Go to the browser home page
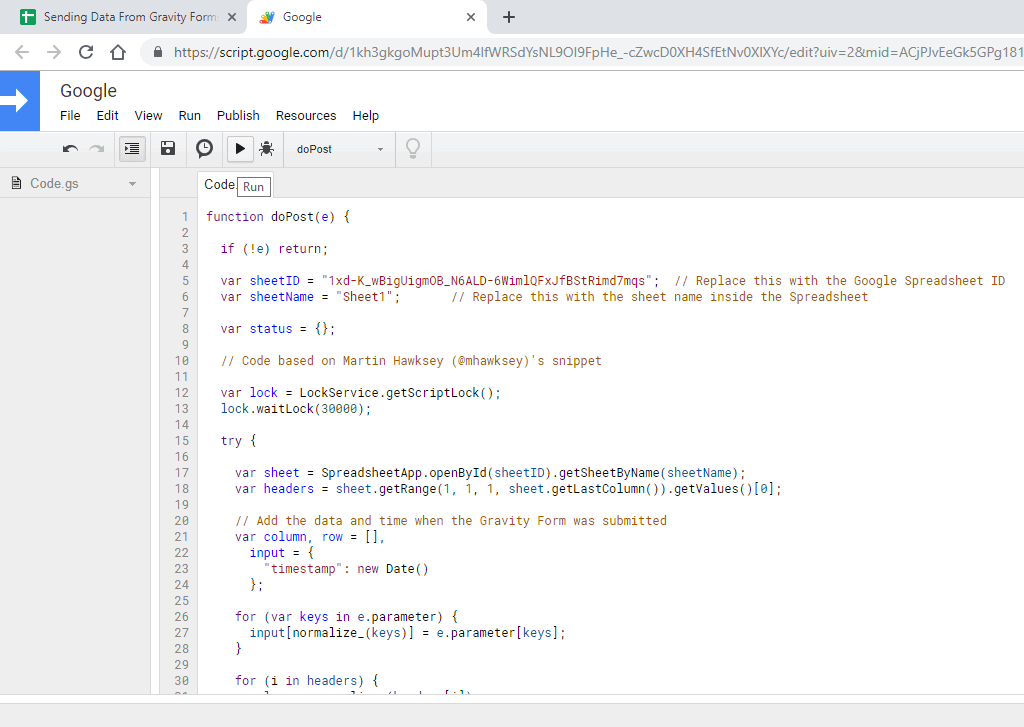The width and height of the screenshot is (1024, 727). (118, 52)
